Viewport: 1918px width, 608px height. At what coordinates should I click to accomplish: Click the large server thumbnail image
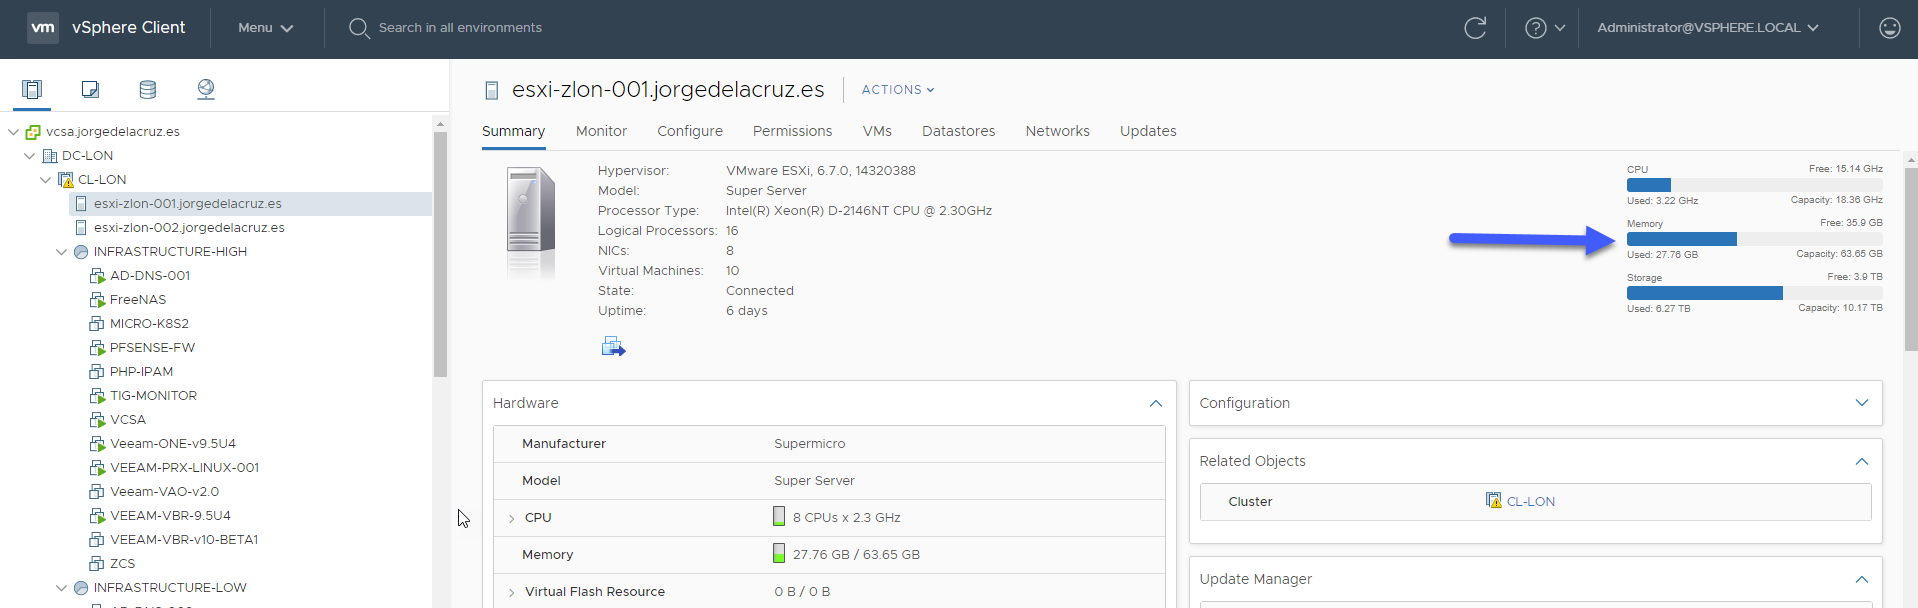point(530,222)
